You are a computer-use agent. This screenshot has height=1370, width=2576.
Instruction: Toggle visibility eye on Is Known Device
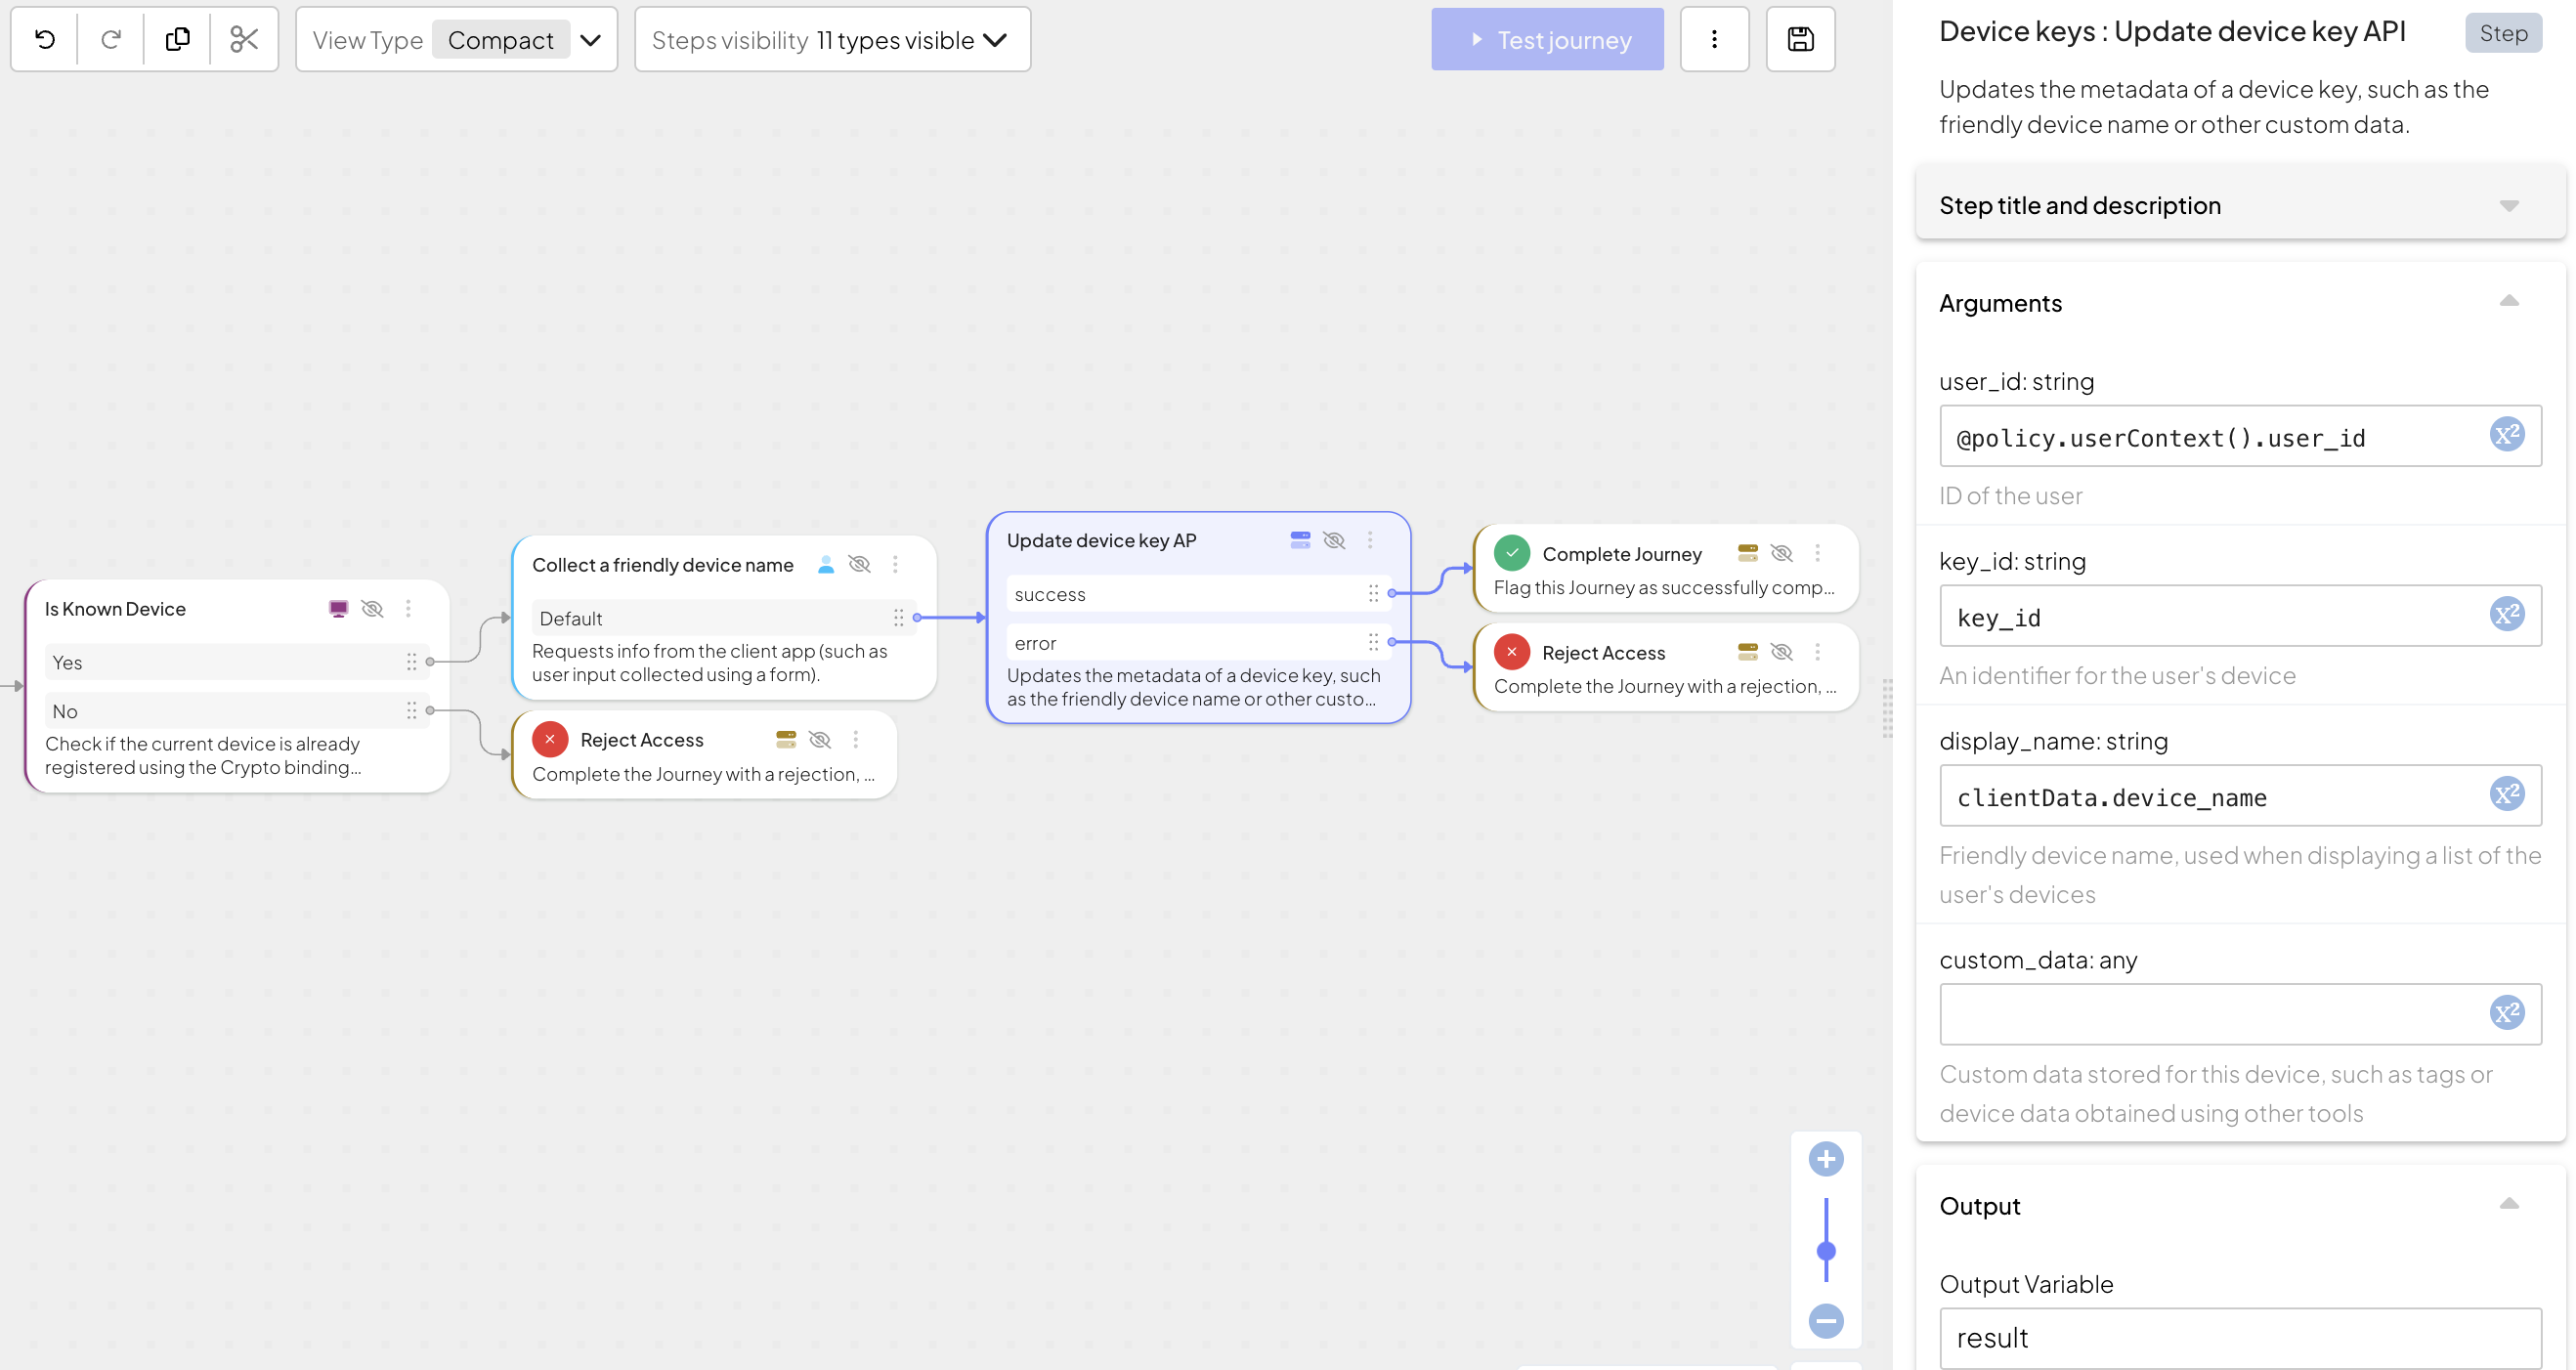pyautogui.click(x=372, y=609)
